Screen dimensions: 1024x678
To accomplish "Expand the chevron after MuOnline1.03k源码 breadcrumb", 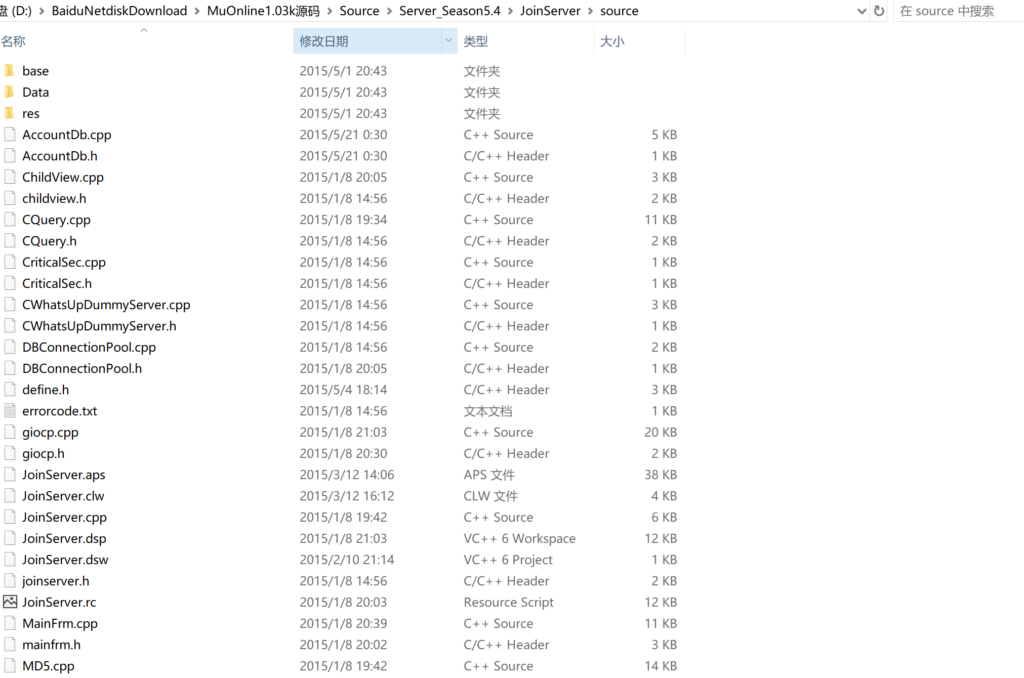I will [329, 11].
